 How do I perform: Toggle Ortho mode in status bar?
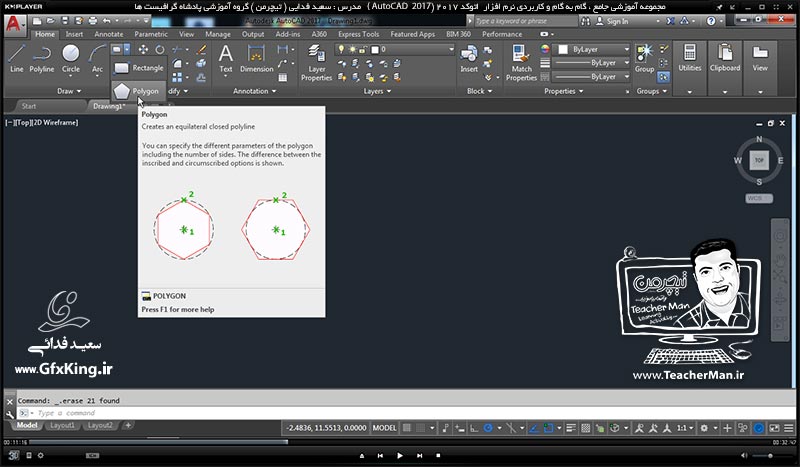(x=474, y=428)
